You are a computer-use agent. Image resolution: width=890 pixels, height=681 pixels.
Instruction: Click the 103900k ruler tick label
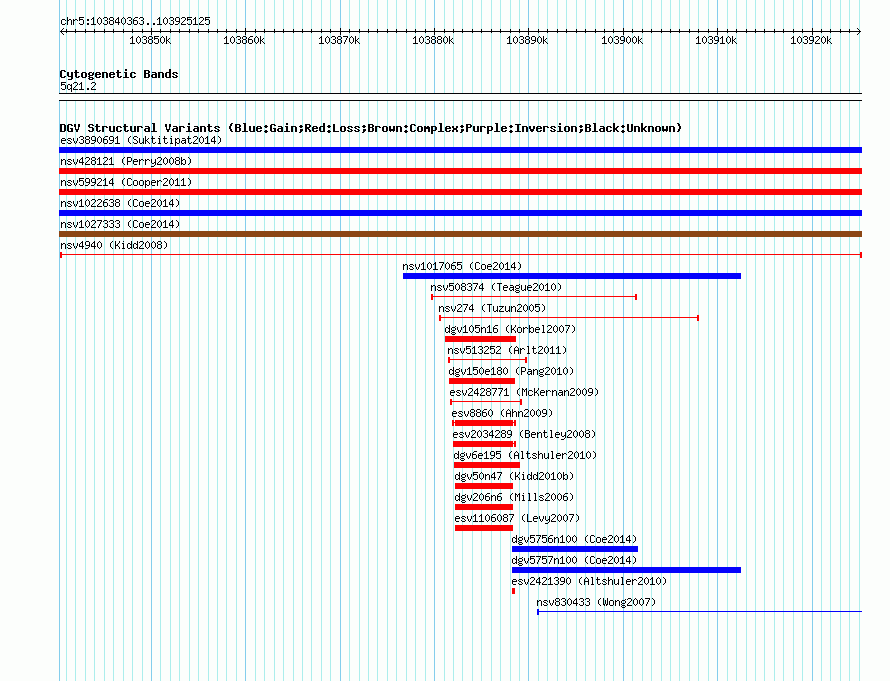point(623,40)
